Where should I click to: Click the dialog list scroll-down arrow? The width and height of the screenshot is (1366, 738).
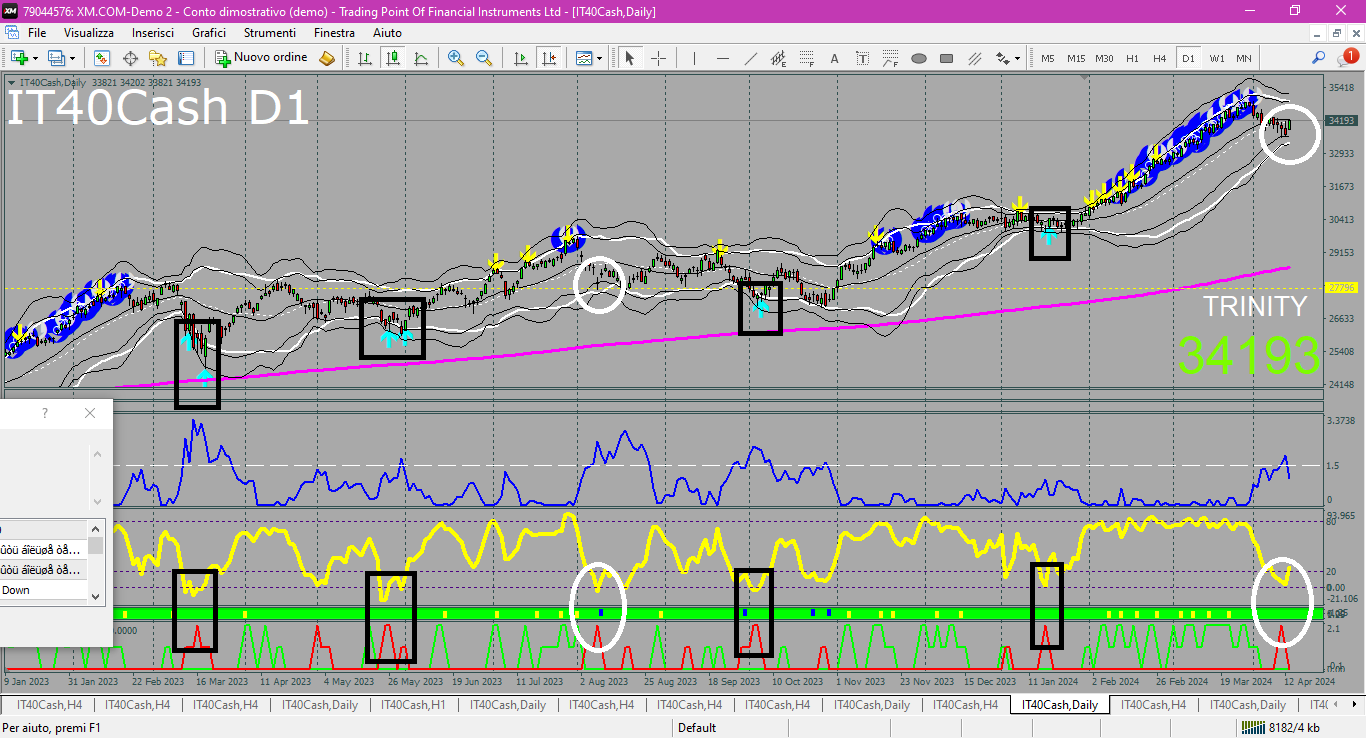coord(96,596)
